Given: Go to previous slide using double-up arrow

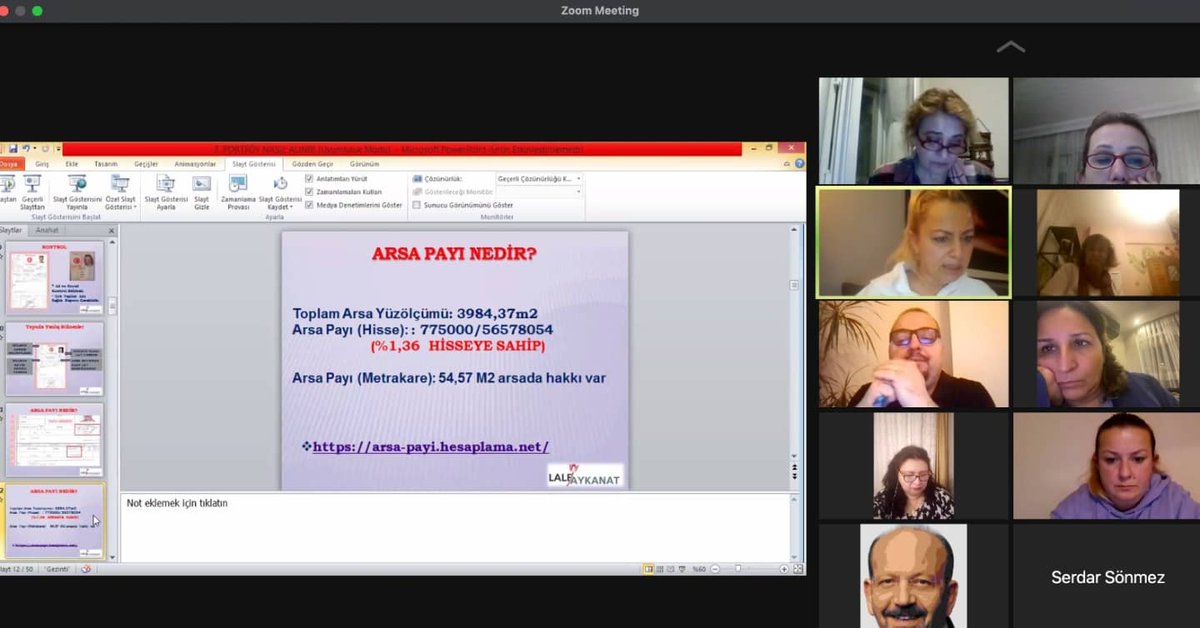Looking at the screenshot, I should click(795, 465).
